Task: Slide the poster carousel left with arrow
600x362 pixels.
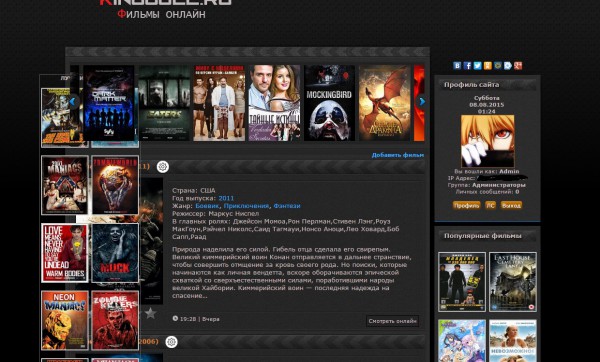Action: coord(73,101)
